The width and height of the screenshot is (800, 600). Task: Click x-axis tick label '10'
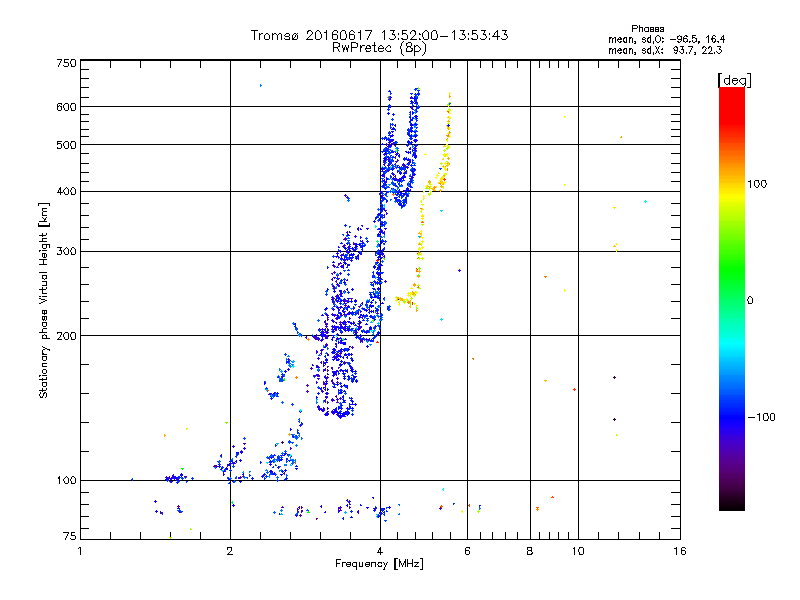(x=578, y=551)
